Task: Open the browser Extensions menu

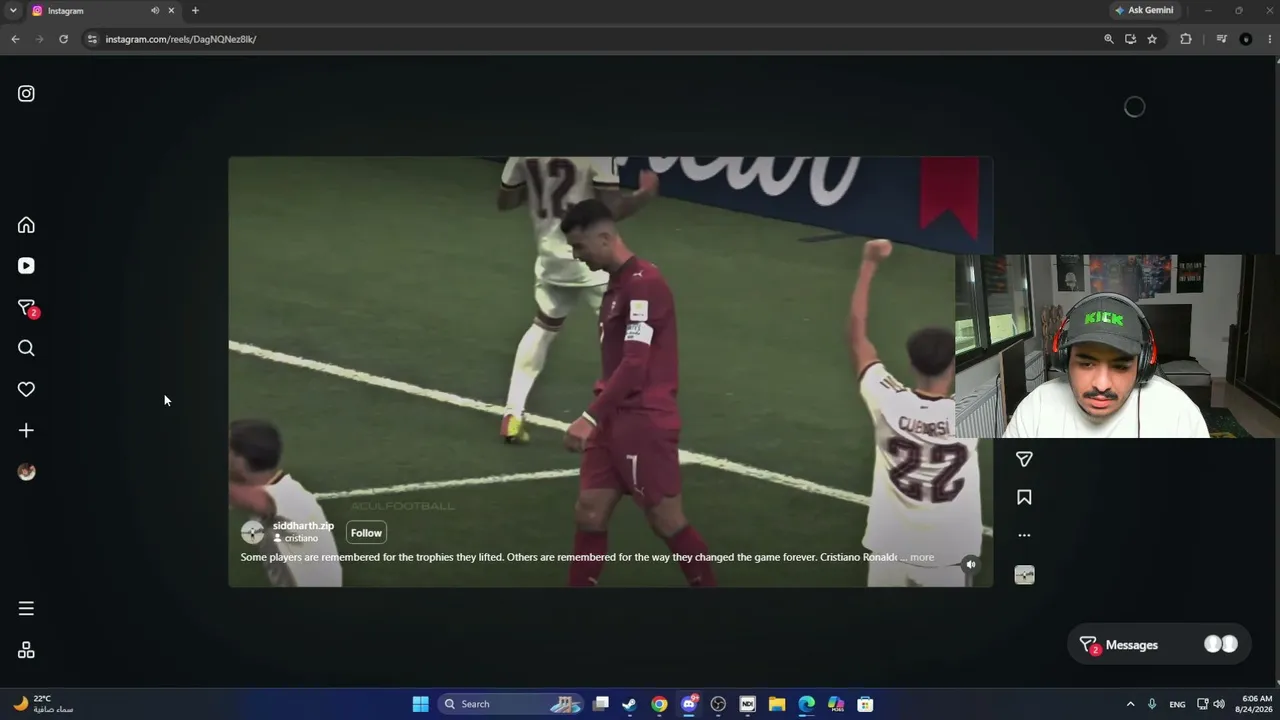Action: [x=1186, y=39]
